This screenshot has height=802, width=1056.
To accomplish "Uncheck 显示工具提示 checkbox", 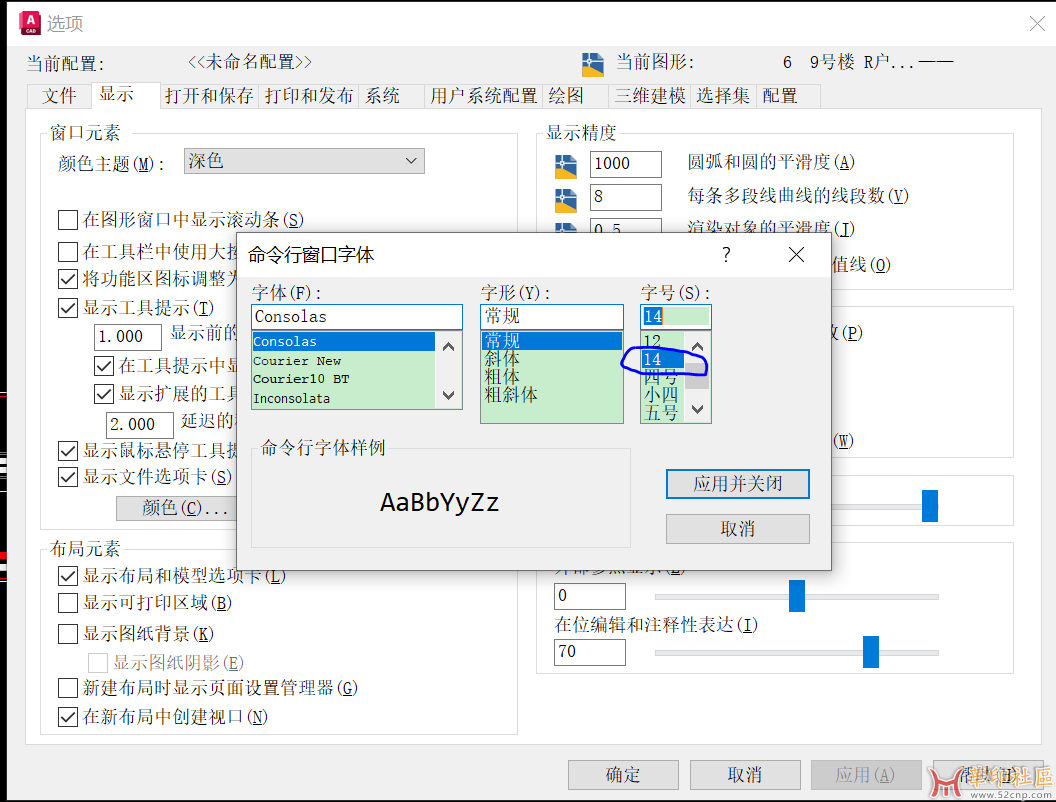I will pyautogui.click(x=67, y=308).
